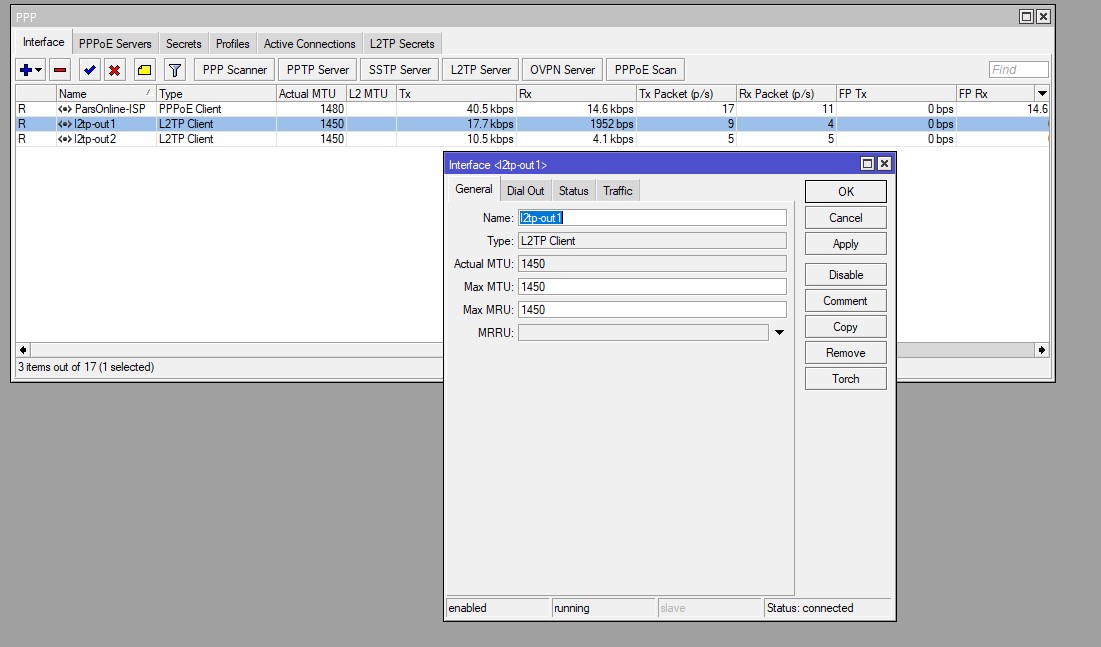Open the L2TP Secrets tab

[x=402, y=44]
